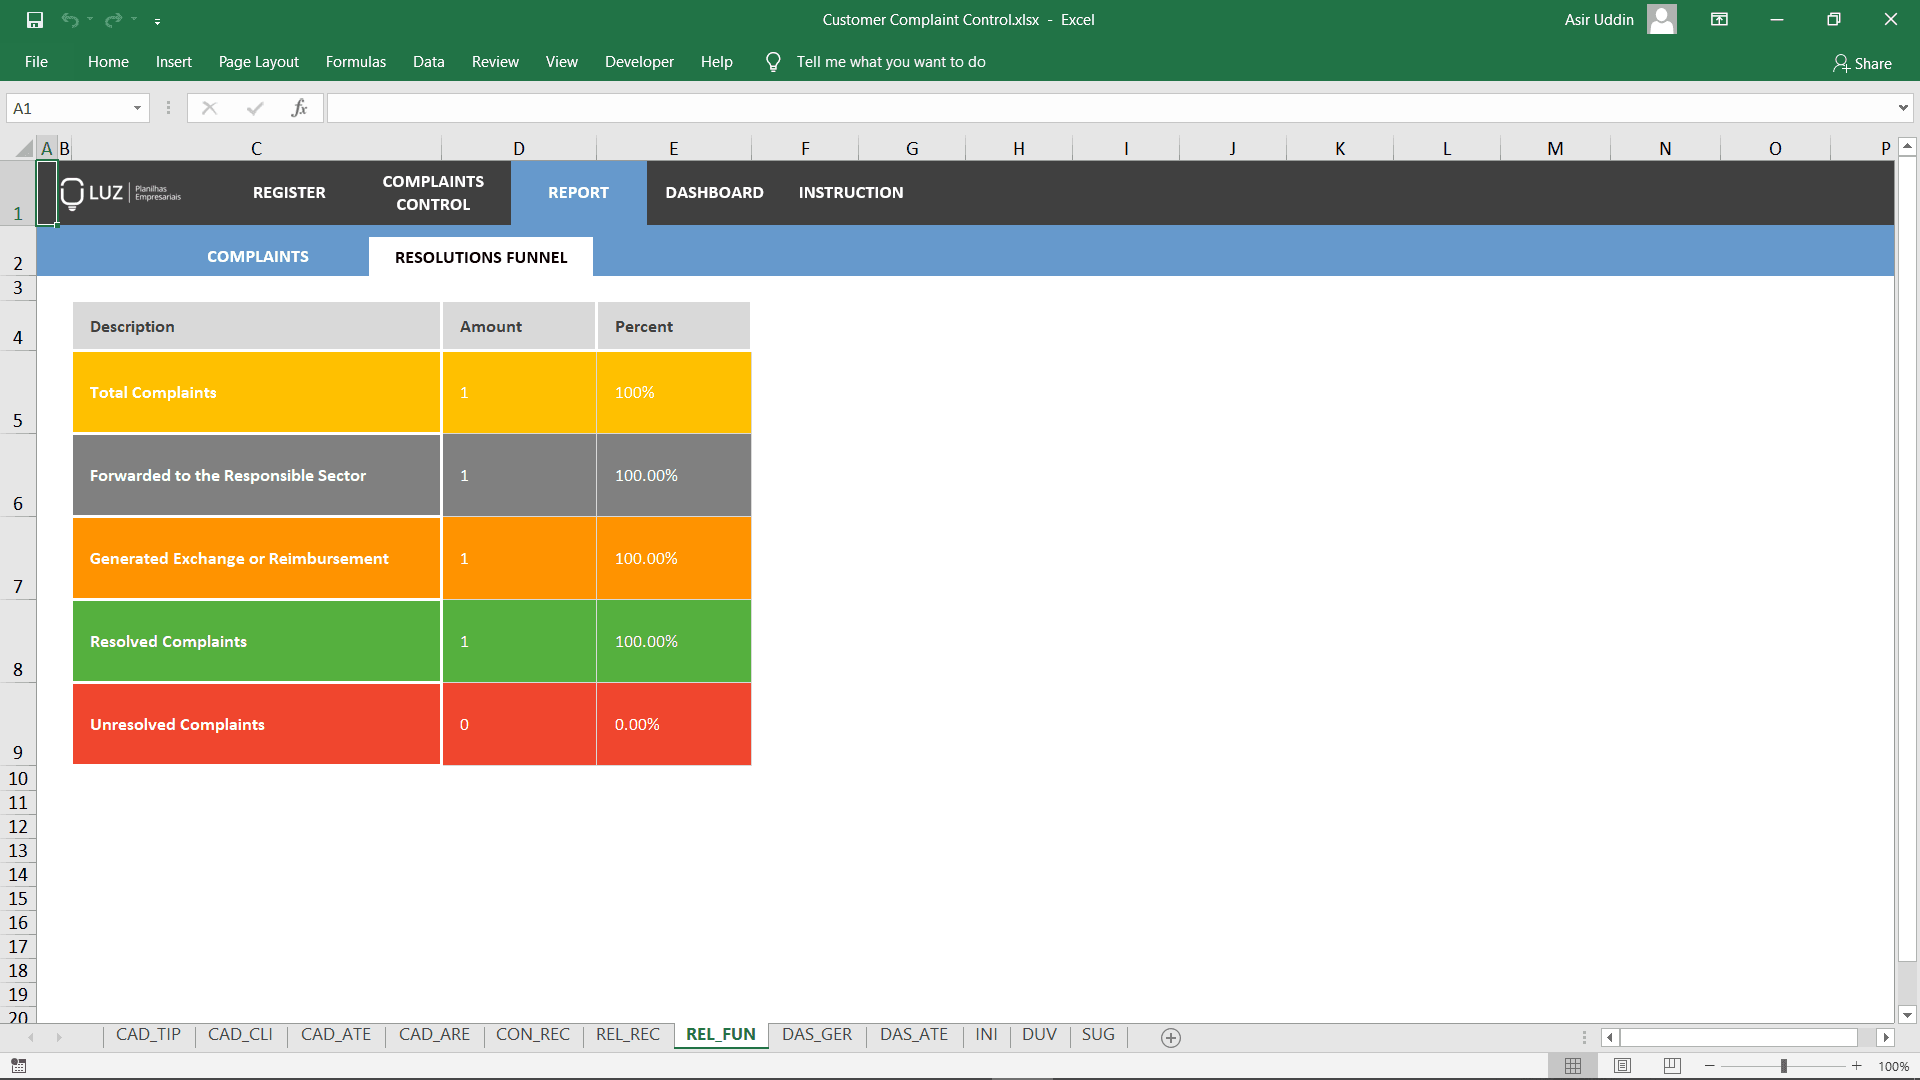Undo the last action
This screenshot has height=1080, width=1920.
click(x=67, y=19)
